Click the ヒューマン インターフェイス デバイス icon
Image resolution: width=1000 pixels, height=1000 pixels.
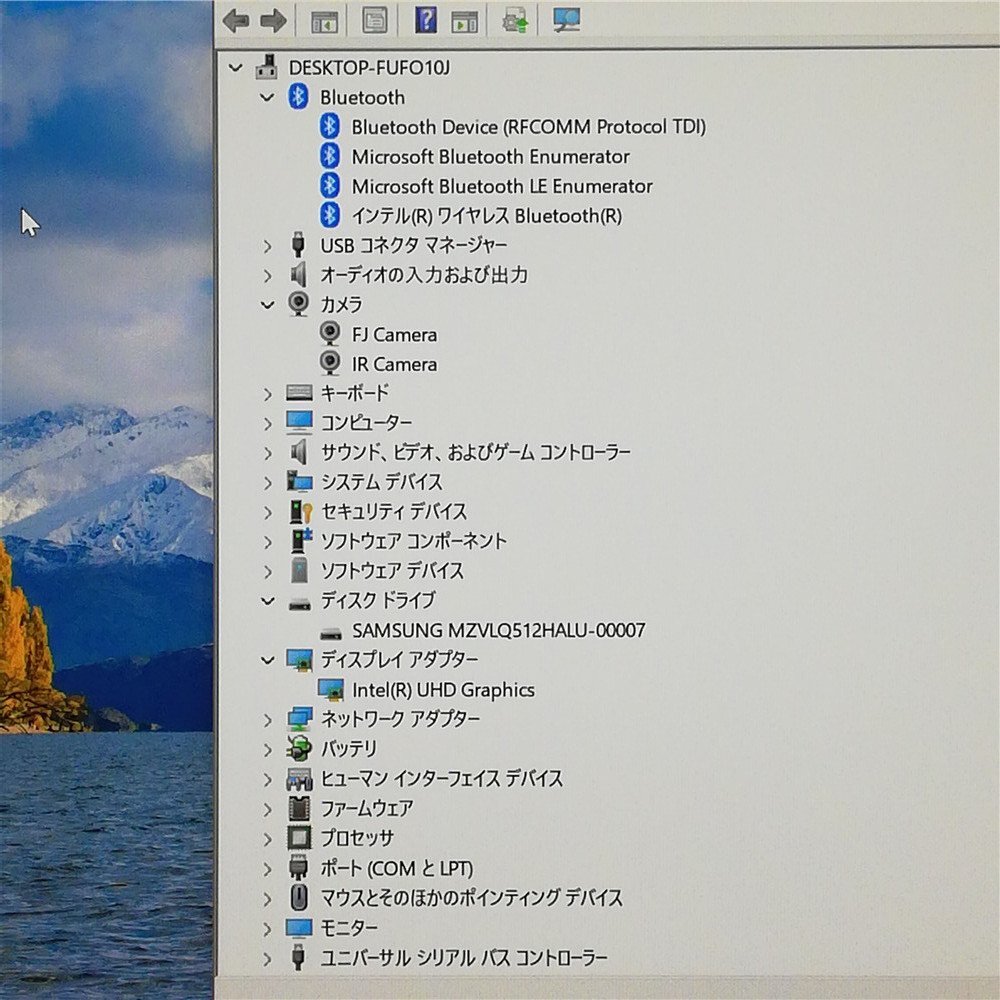coord(299,779)
